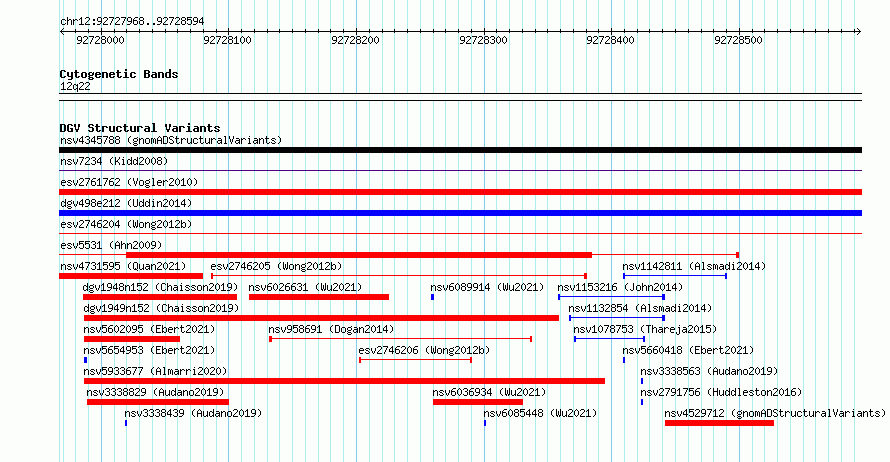The width and height of the screenshot is (890, 462).
Task: Open the nsv6036934 (Wu2021) label
Action: [x=489, y=392]
